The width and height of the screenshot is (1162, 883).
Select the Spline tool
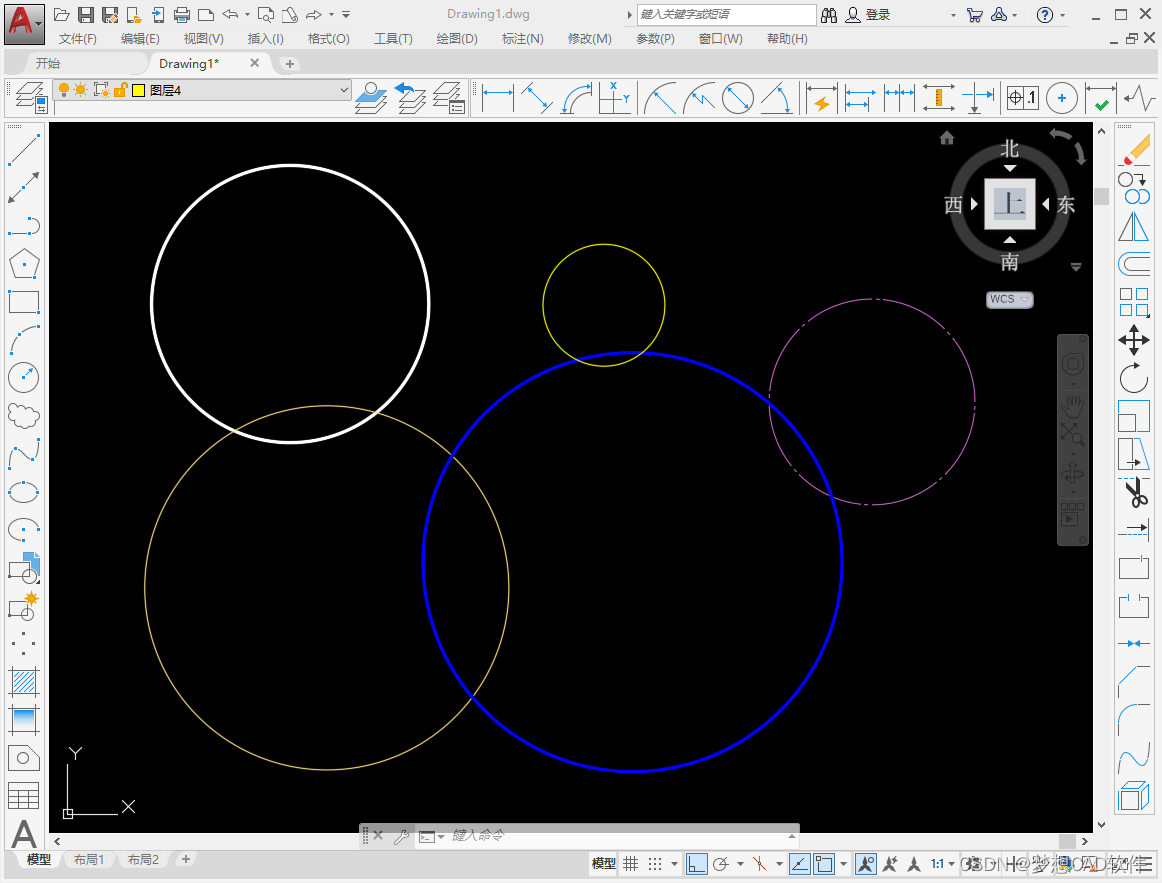click(x=24, y=453)
